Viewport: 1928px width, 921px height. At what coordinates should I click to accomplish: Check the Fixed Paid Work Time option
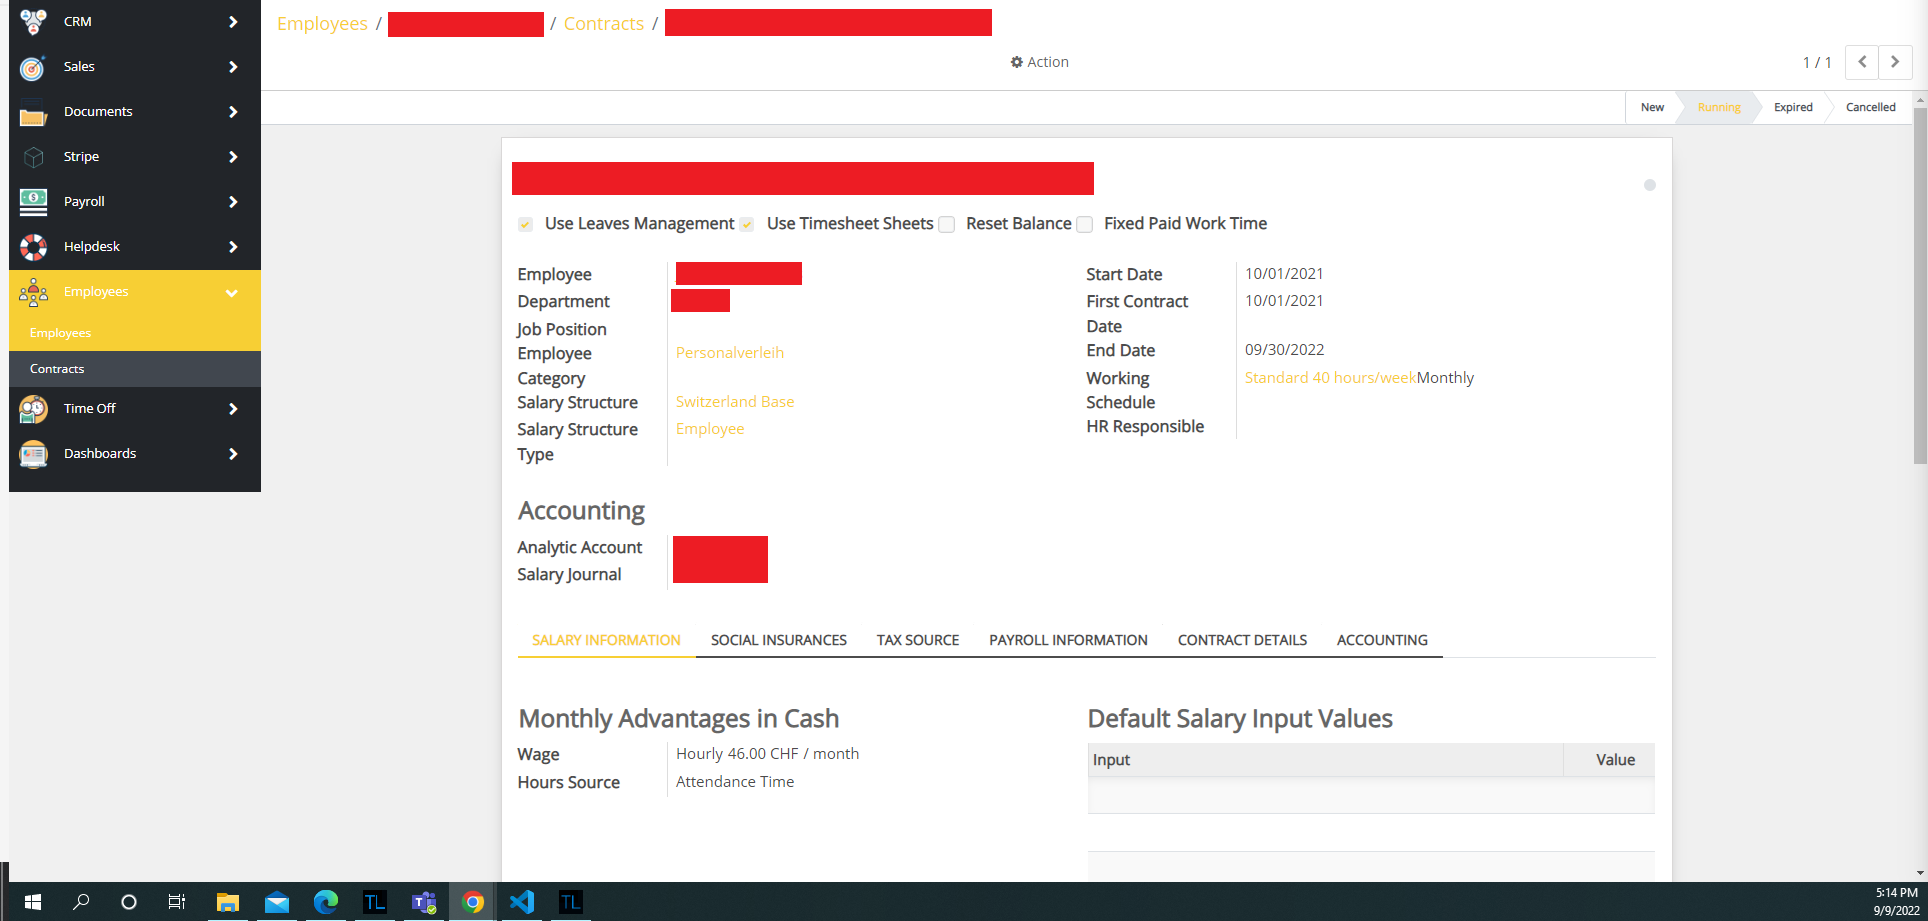pos(1085,224)
